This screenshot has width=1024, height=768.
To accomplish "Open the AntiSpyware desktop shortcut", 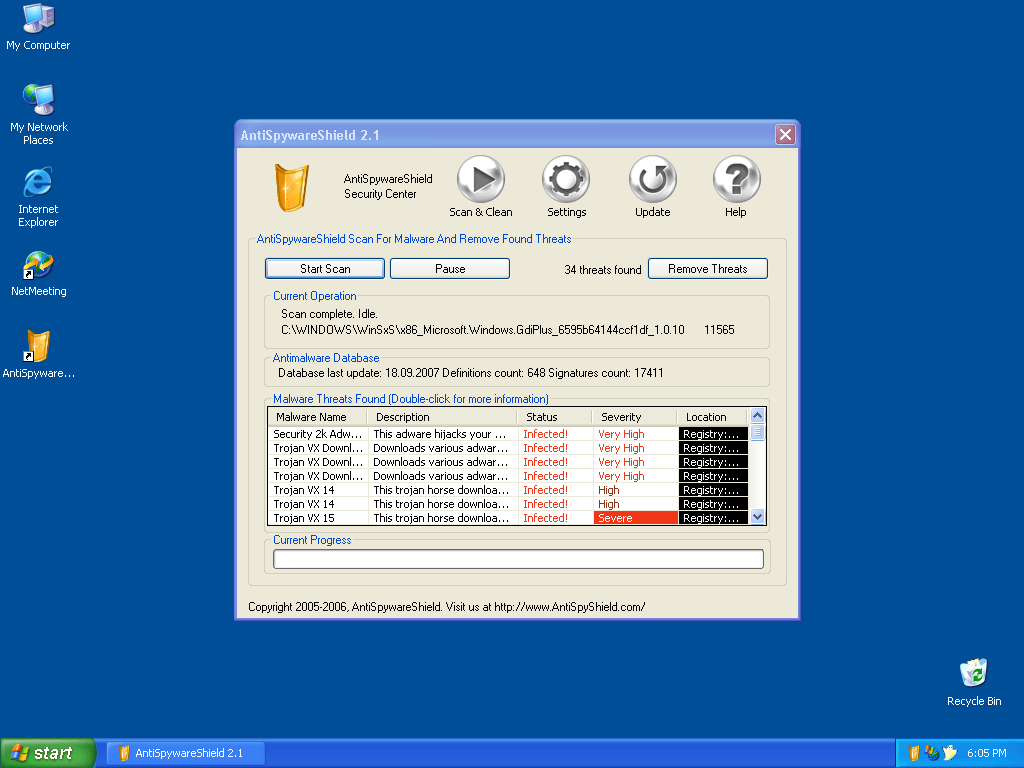I will 37,347.
